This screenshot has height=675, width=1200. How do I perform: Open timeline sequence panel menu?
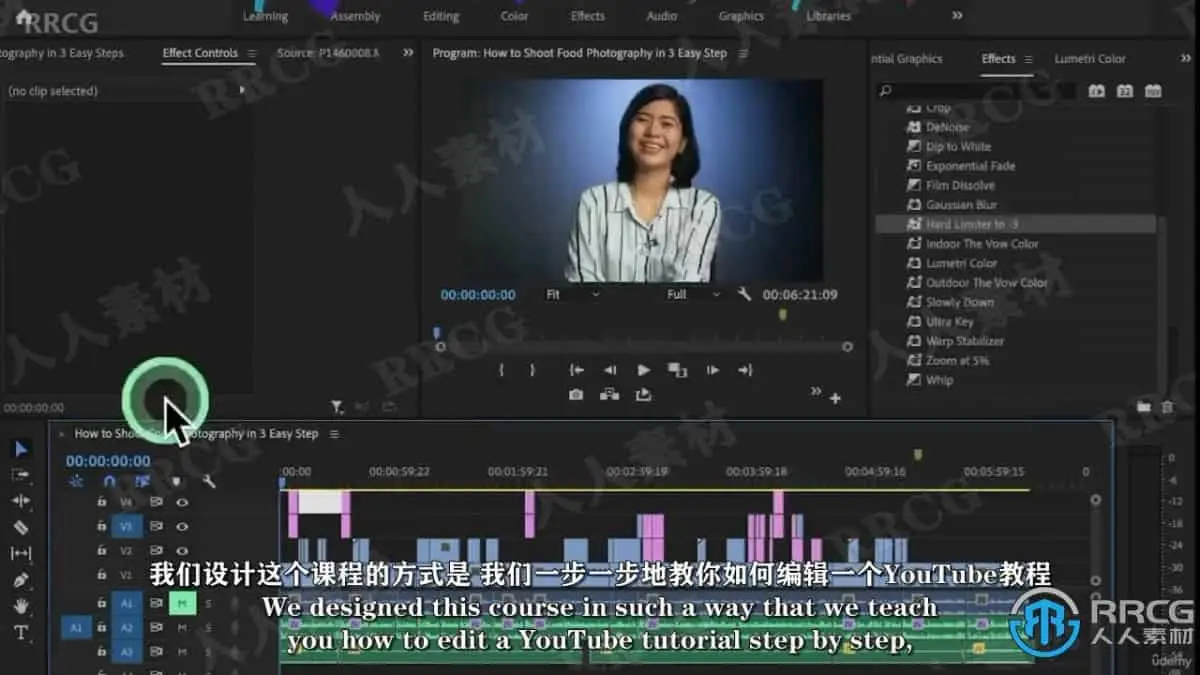tap(334, 434)
